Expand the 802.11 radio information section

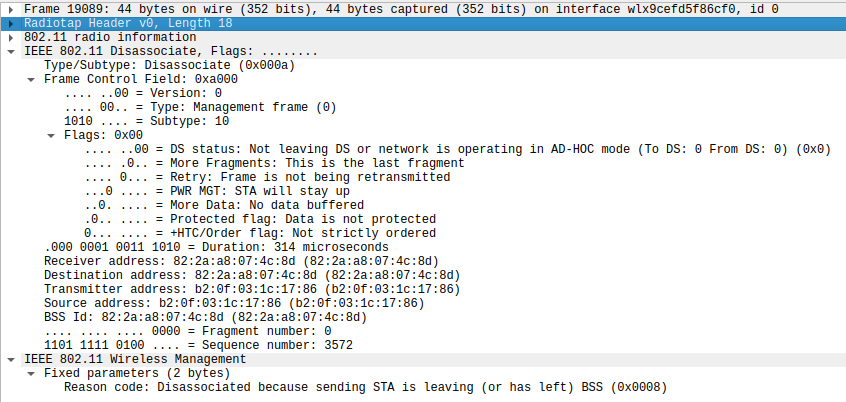click(x=11, y=37)
